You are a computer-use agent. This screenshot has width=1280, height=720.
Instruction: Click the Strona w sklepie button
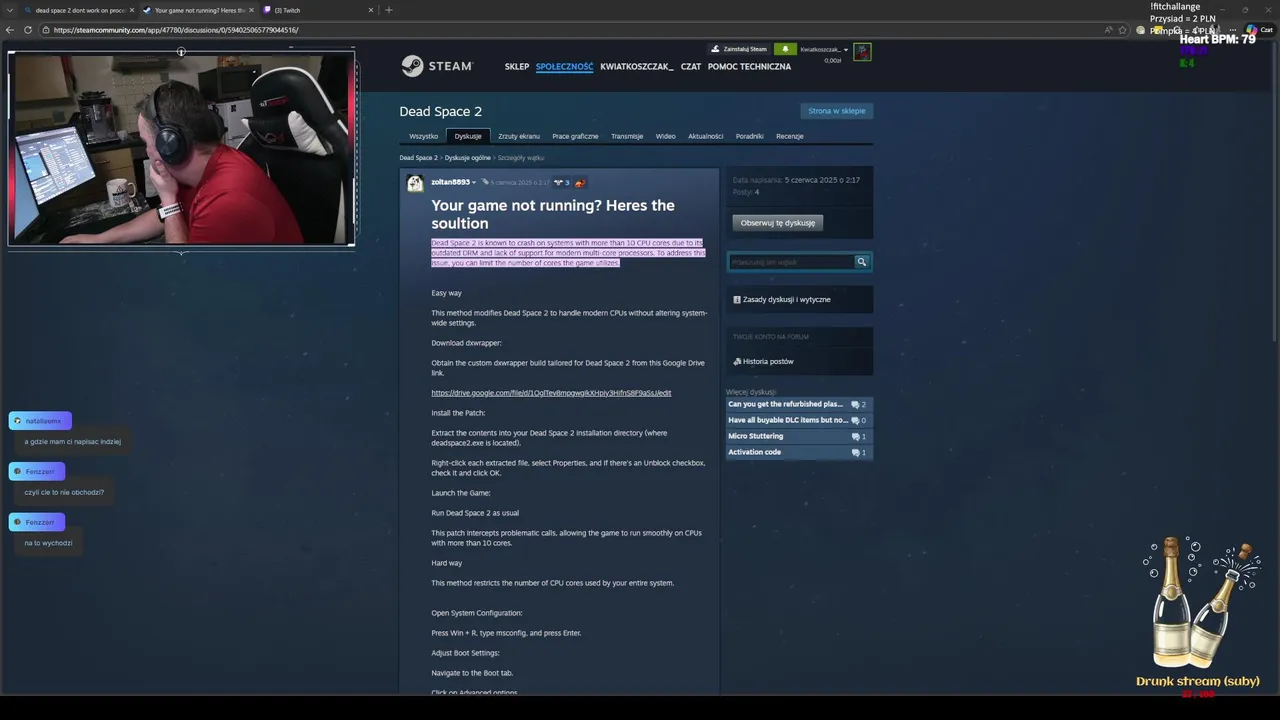click(837, 111)
